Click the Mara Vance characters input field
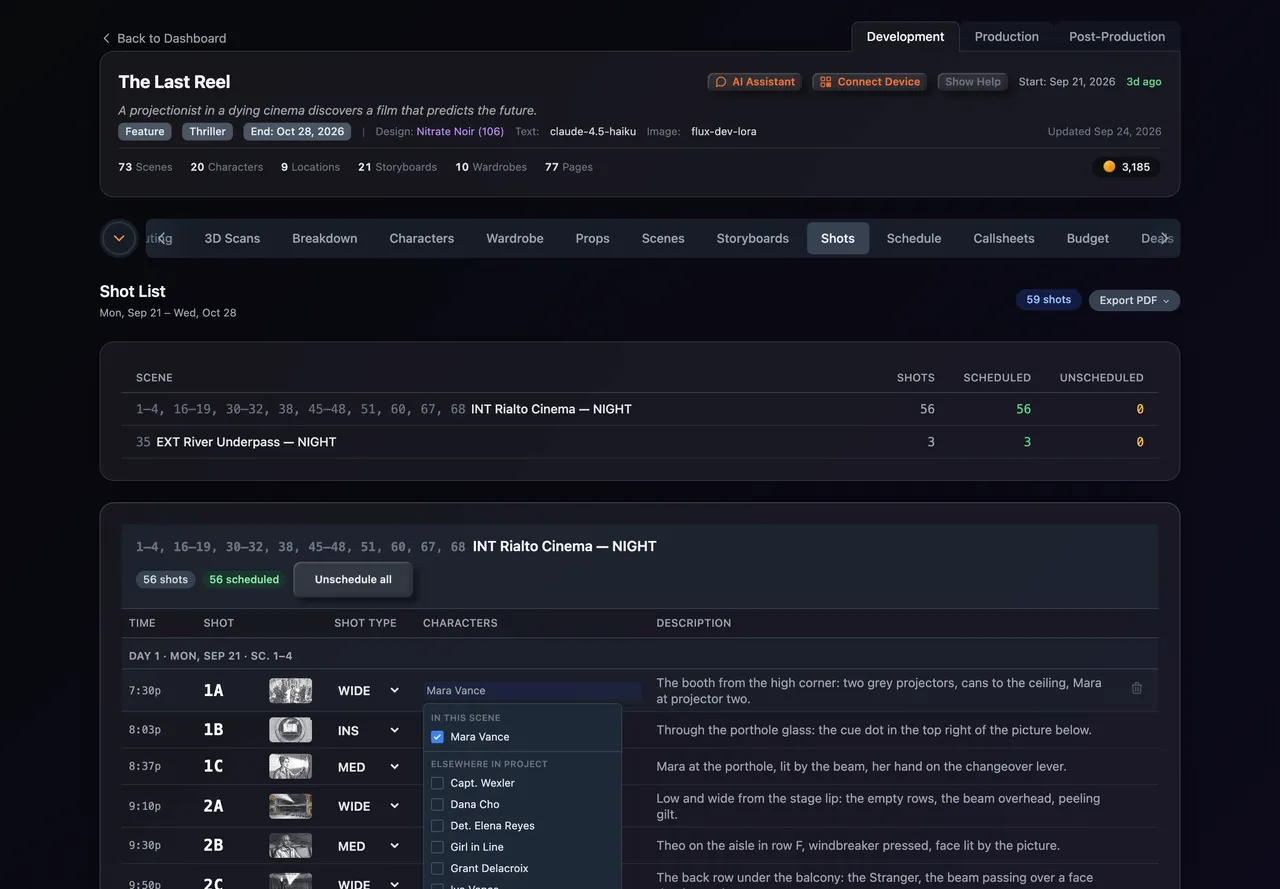1280x889 pixels. click(532, 690)
